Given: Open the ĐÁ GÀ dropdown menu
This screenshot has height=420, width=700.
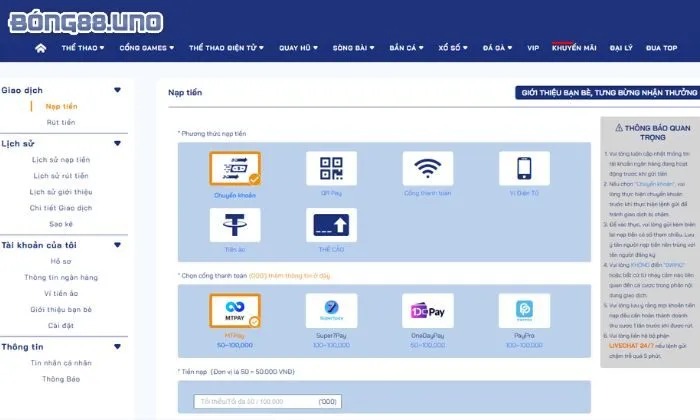Looking at the screenshot, I should (497, 48).
